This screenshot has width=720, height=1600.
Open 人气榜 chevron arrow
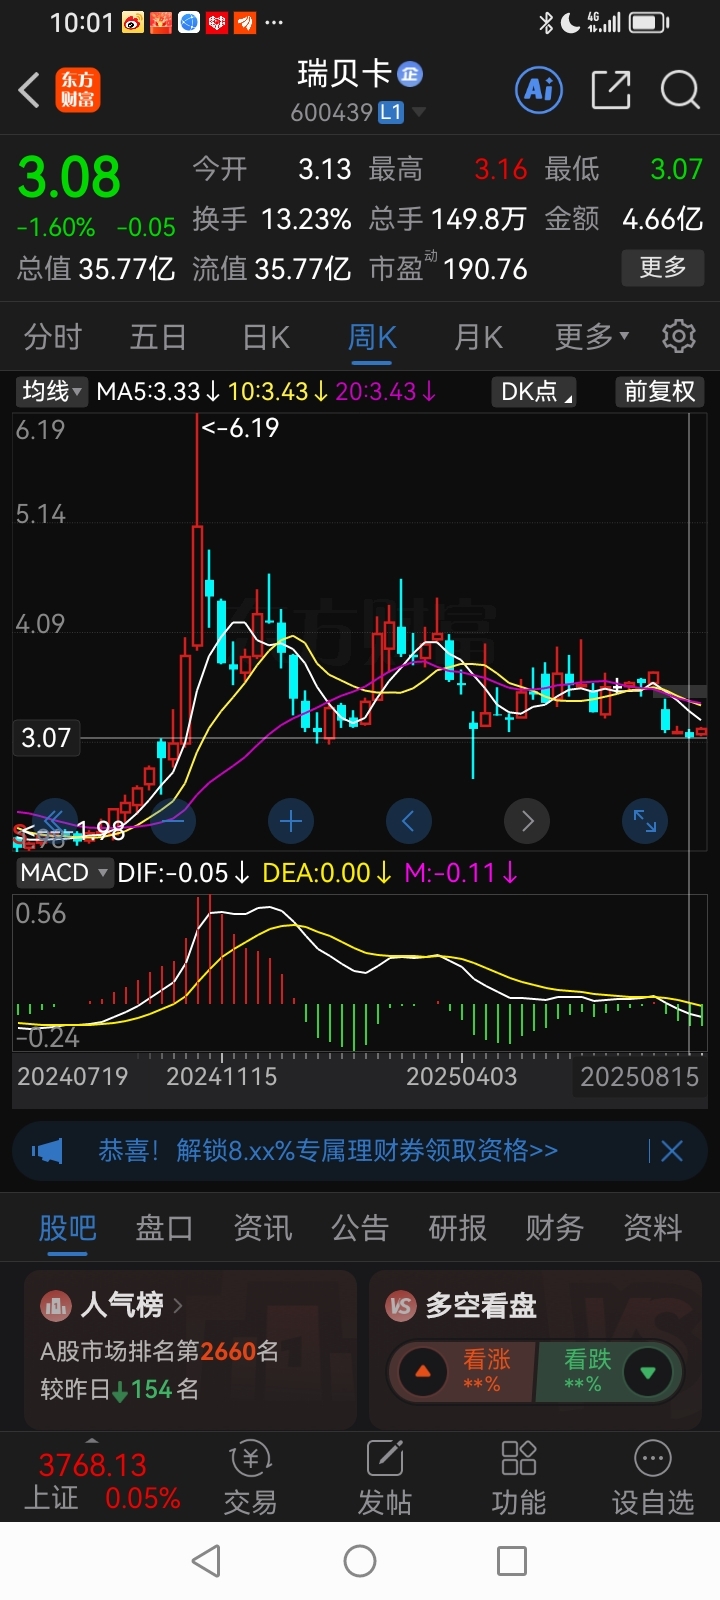pyautogui.click(x=178, y=1305)
